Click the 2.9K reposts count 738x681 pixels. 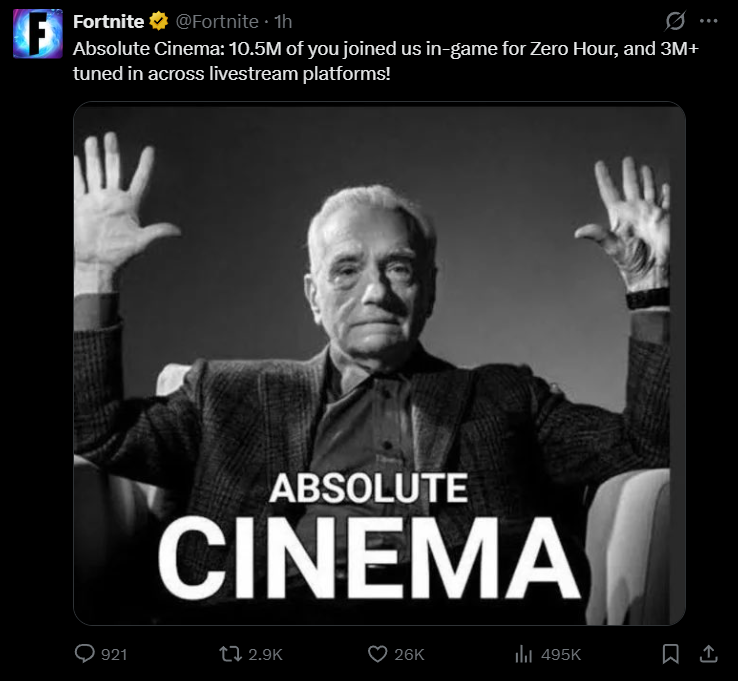pyautogui.click(x=265, y=654)
